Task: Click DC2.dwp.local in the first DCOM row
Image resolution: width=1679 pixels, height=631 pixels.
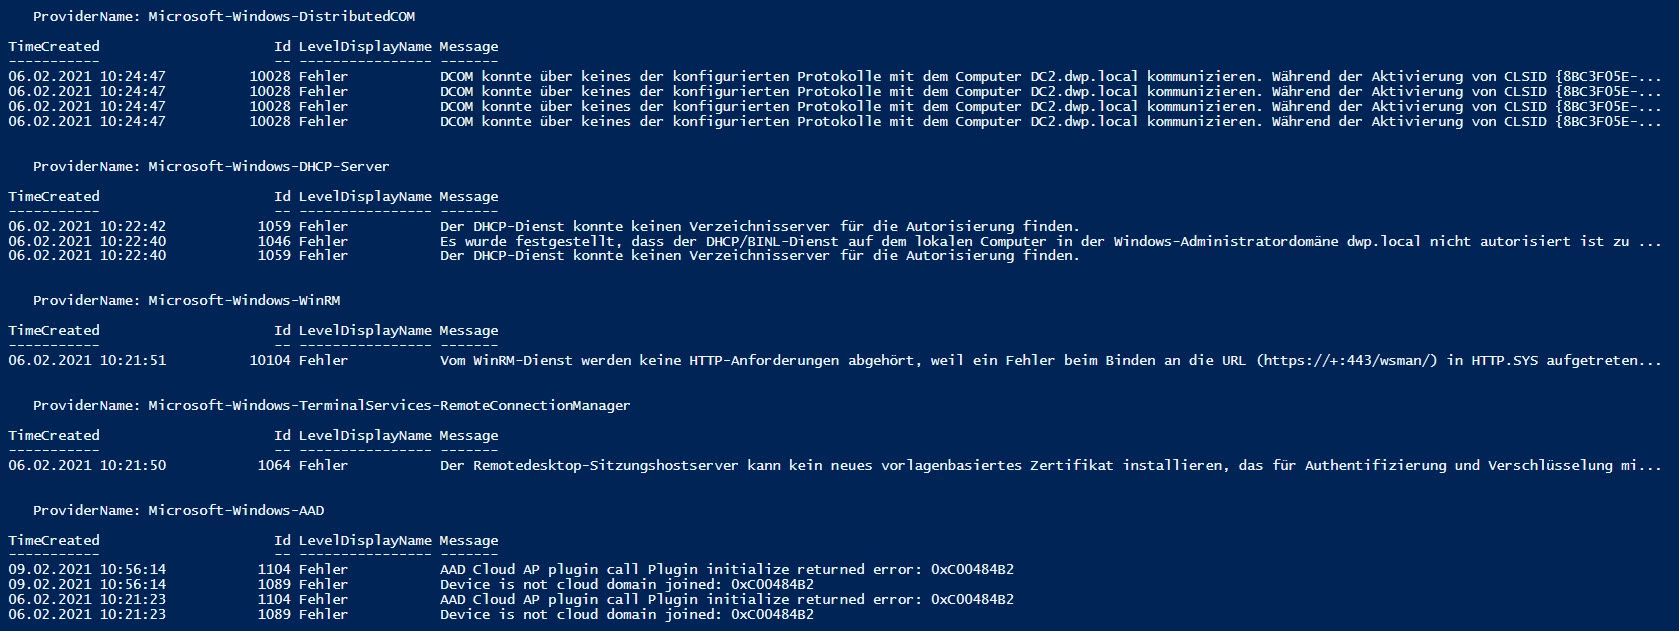Action: (x=1084, y=77)
